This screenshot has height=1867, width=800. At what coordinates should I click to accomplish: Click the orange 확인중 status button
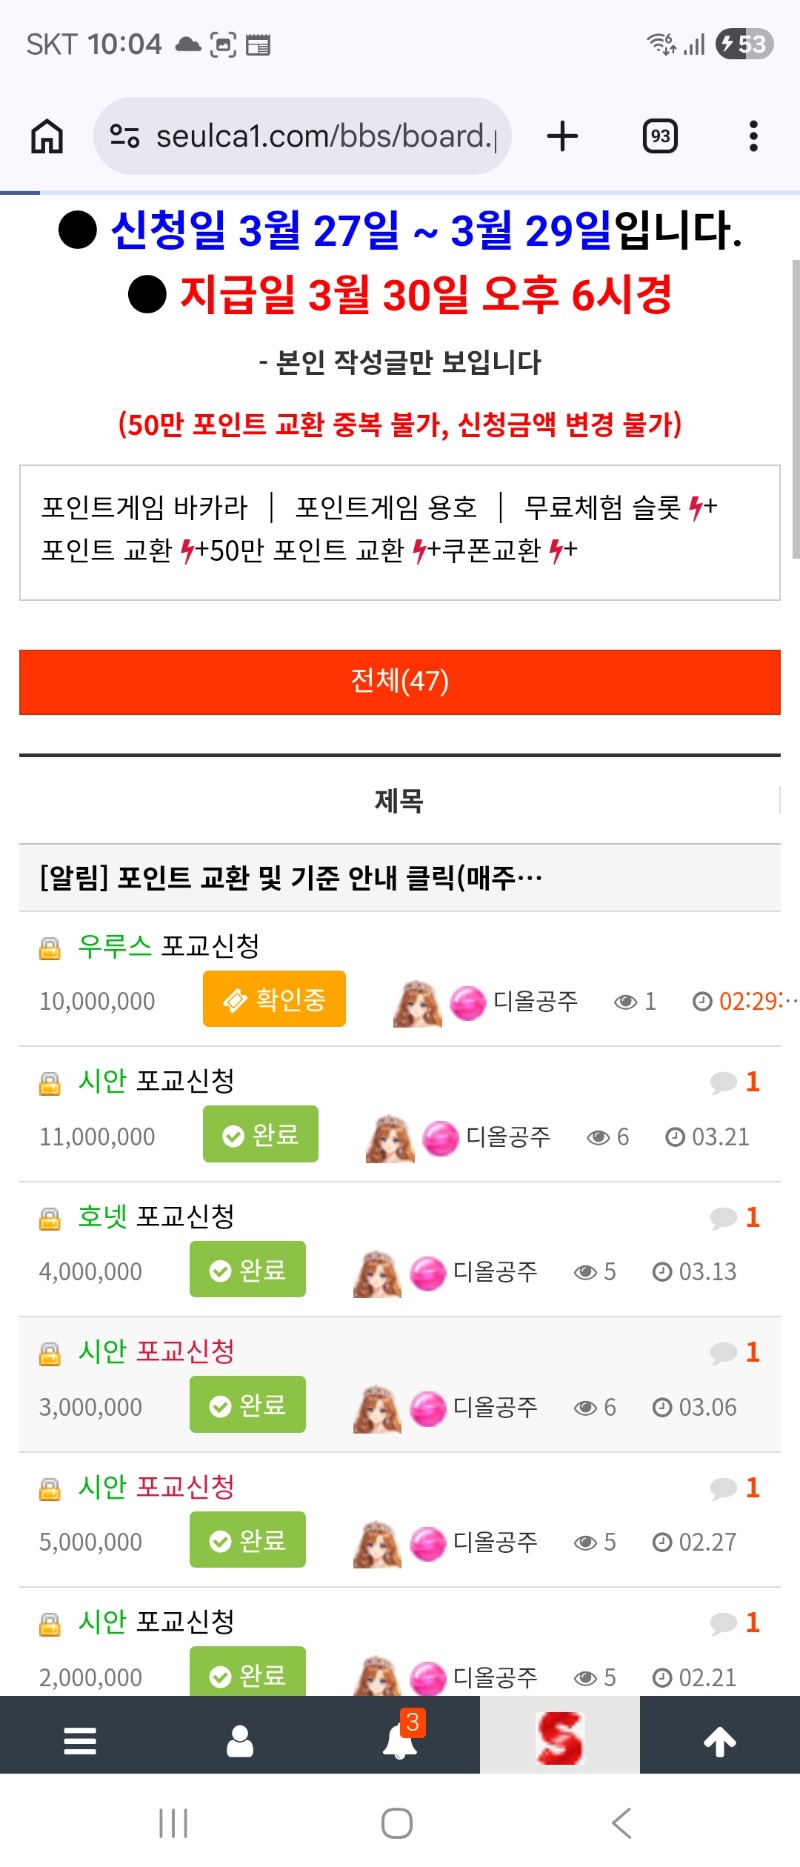274,999
